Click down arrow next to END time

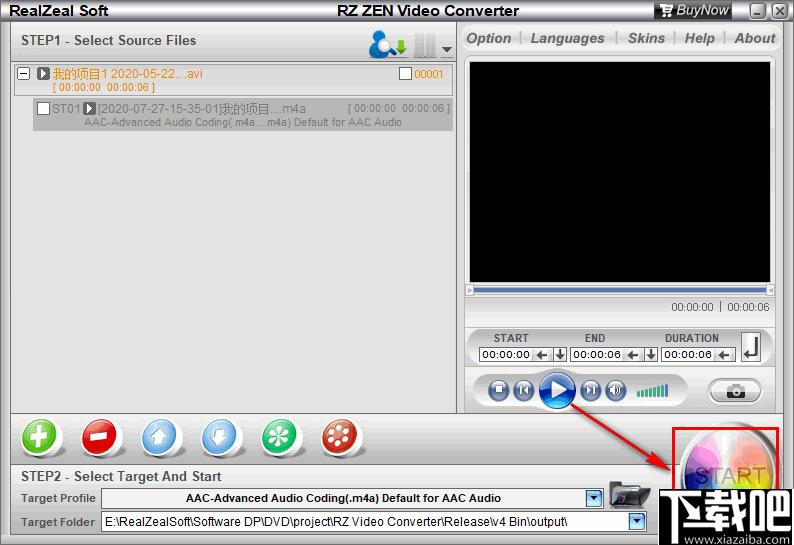tap(651, 354)
